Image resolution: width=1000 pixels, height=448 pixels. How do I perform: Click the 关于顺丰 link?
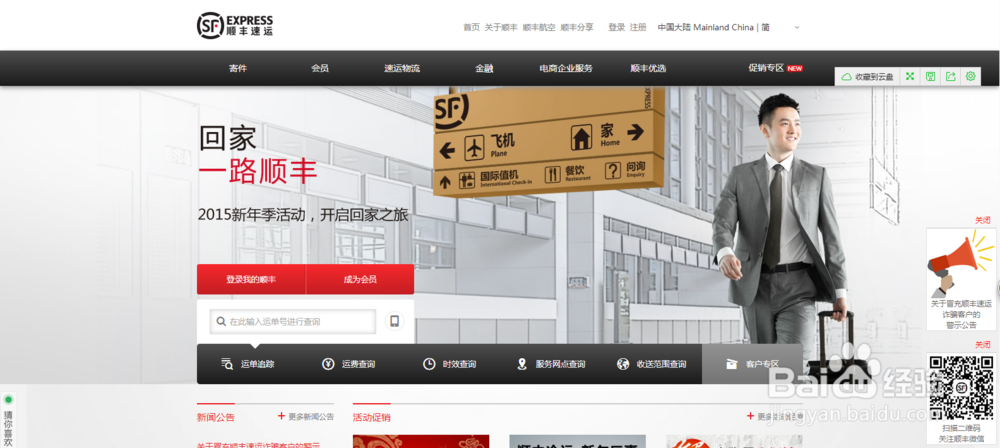pos(501,27)
